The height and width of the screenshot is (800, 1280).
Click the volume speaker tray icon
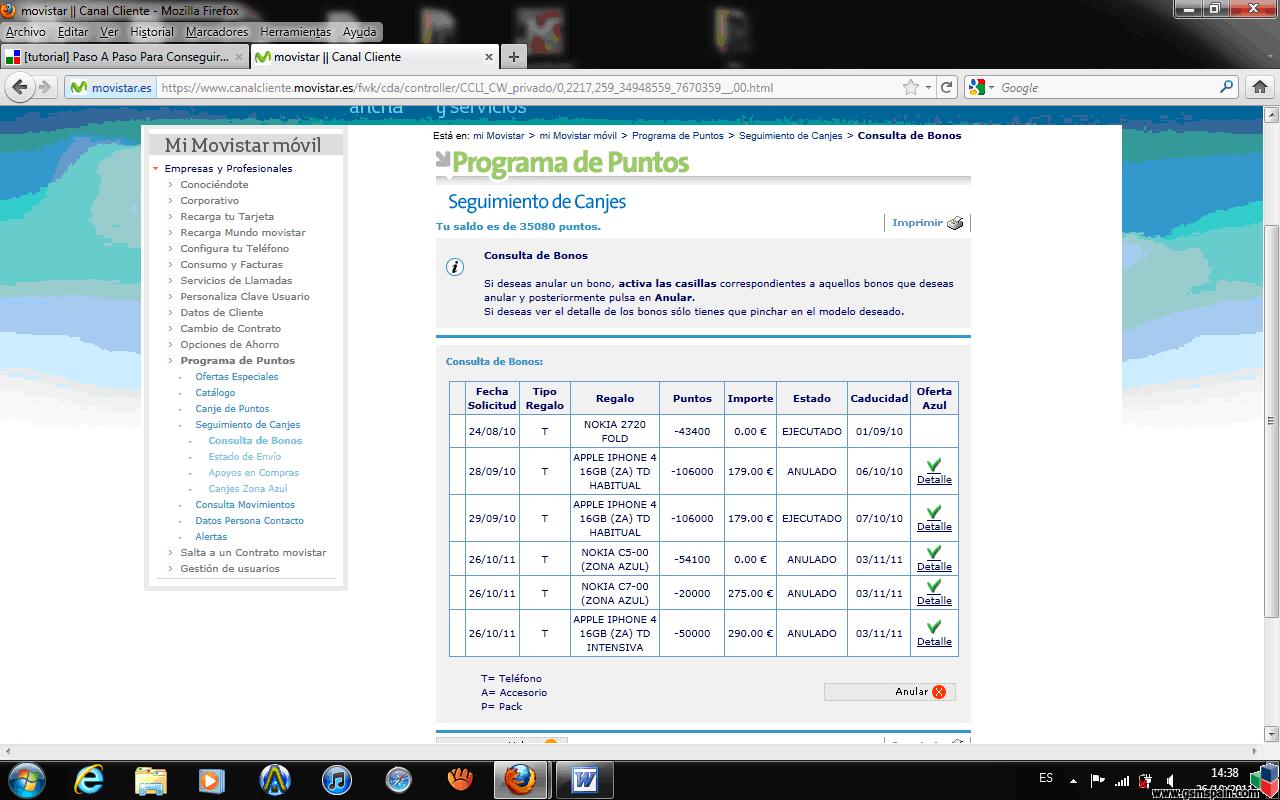coord(1170,780)
